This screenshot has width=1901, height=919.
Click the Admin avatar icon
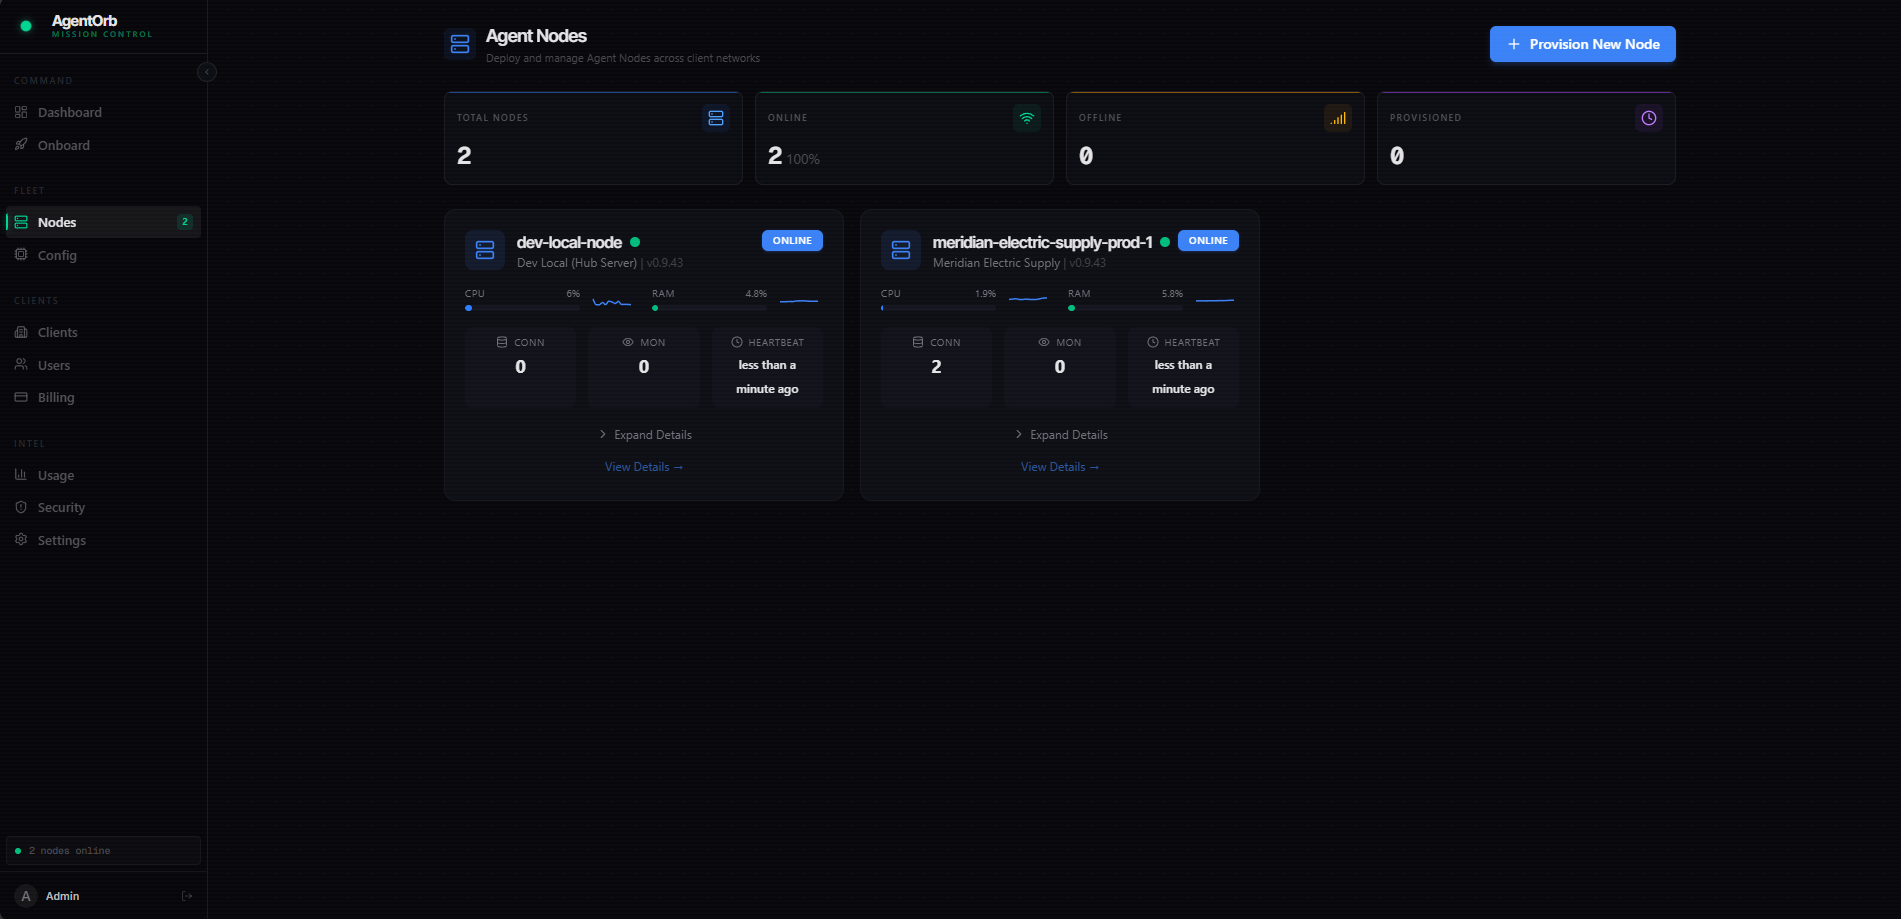26,896
